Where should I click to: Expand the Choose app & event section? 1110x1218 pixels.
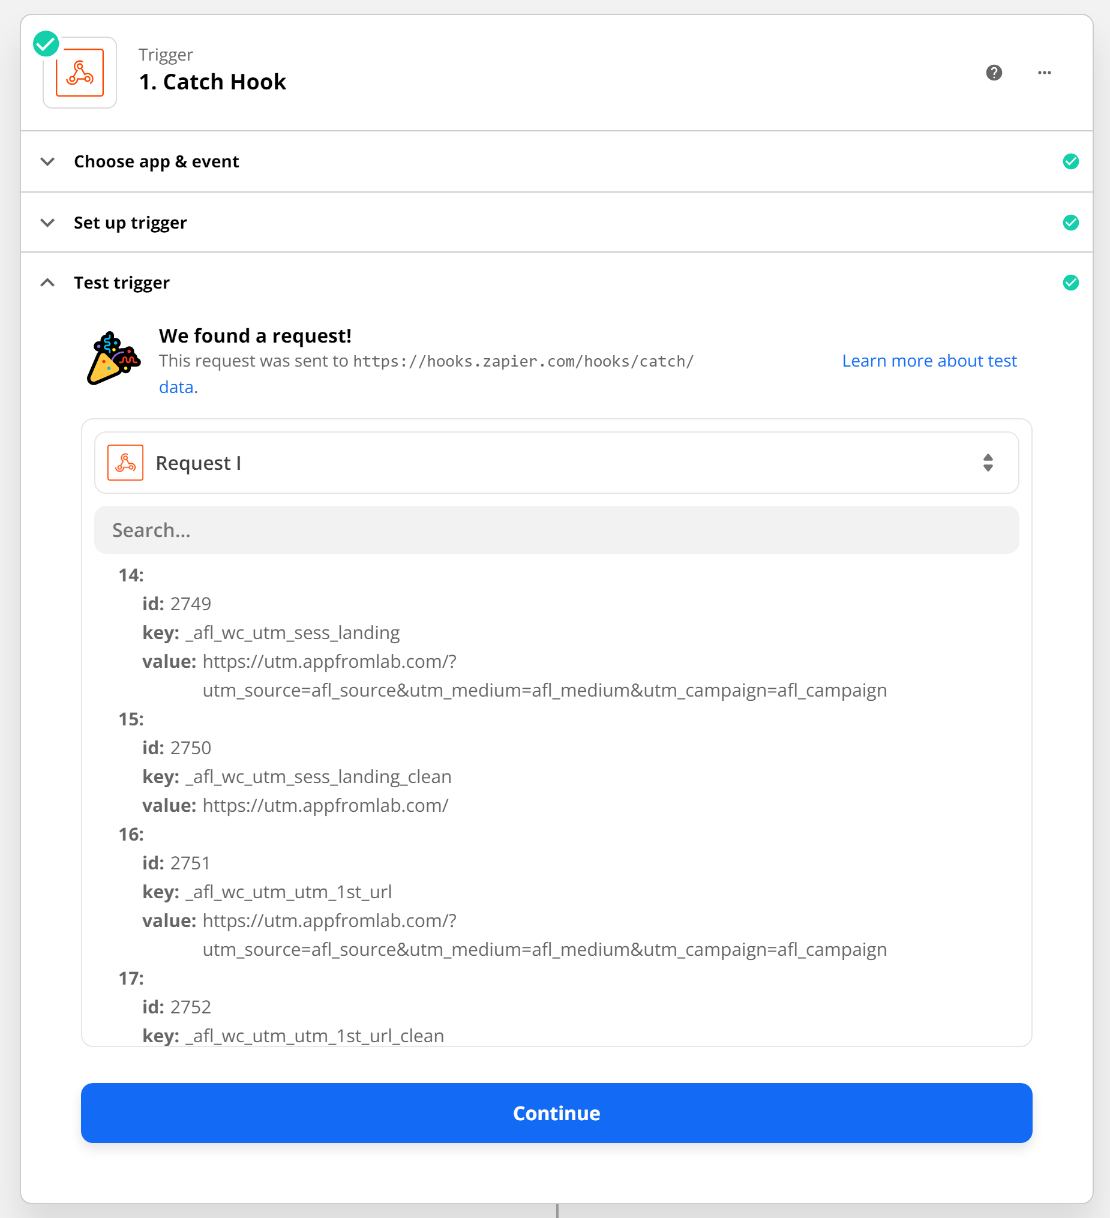point(47,161)
